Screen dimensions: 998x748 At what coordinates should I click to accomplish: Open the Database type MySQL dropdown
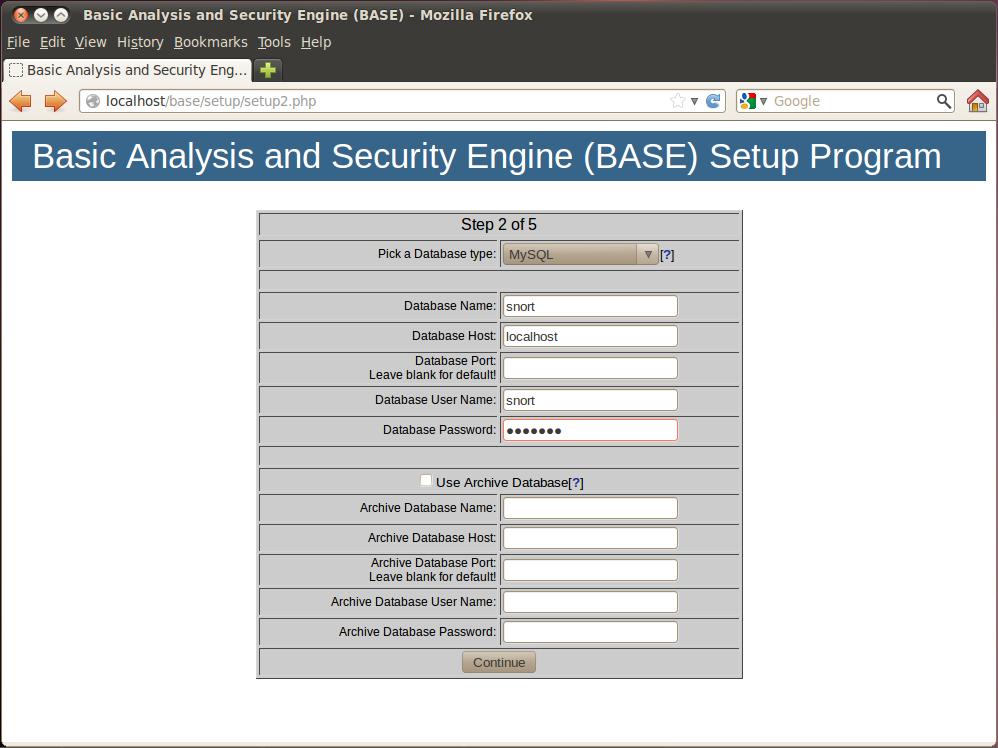pos(580,255)
